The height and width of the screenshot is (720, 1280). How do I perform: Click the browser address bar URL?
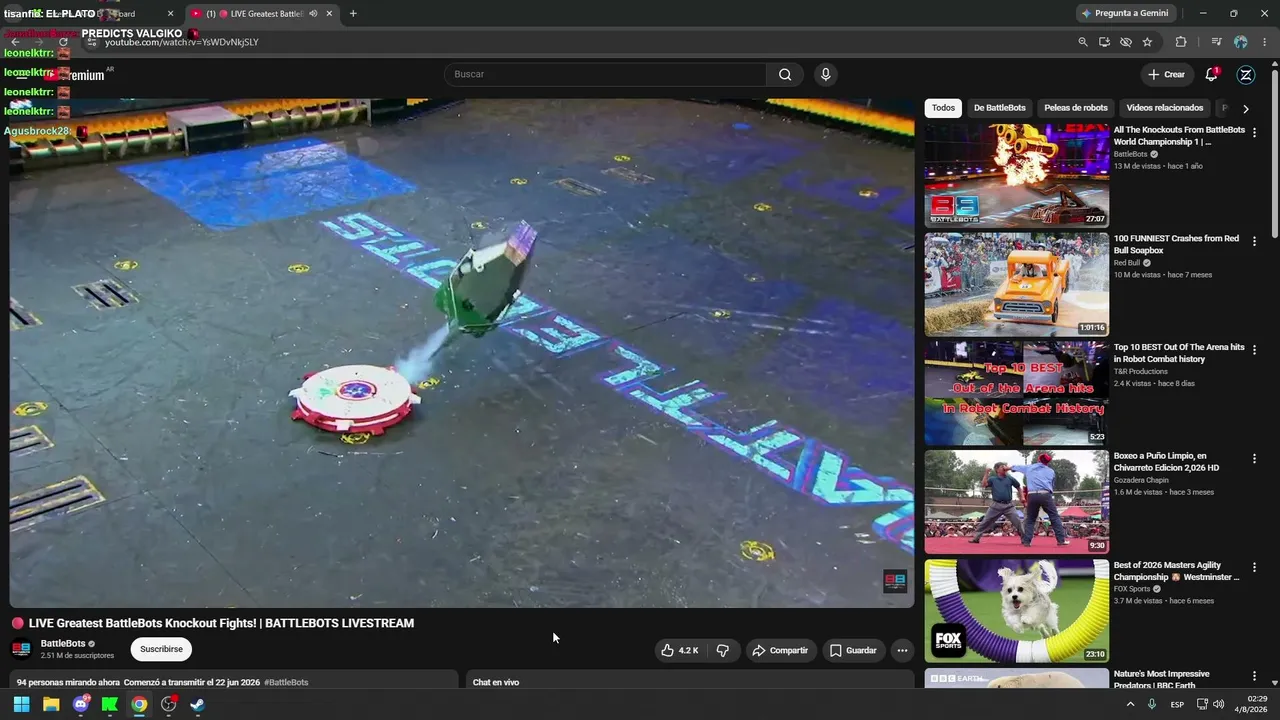(182, 42)
